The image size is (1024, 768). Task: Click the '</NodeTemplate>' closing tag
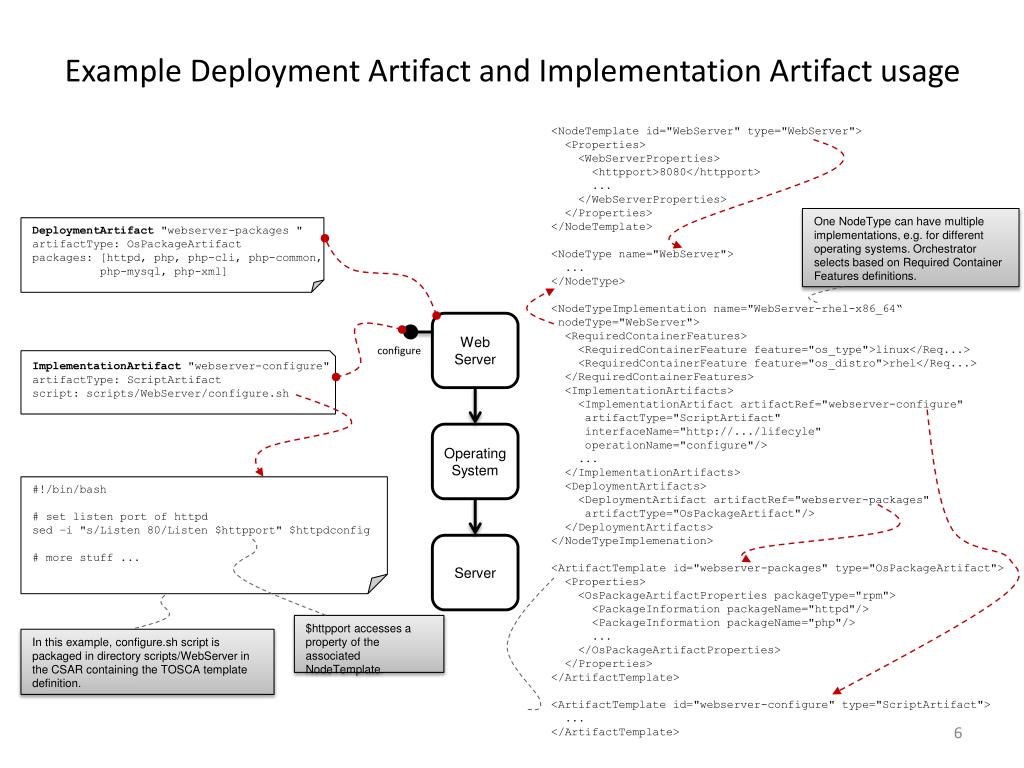point(601,227)
